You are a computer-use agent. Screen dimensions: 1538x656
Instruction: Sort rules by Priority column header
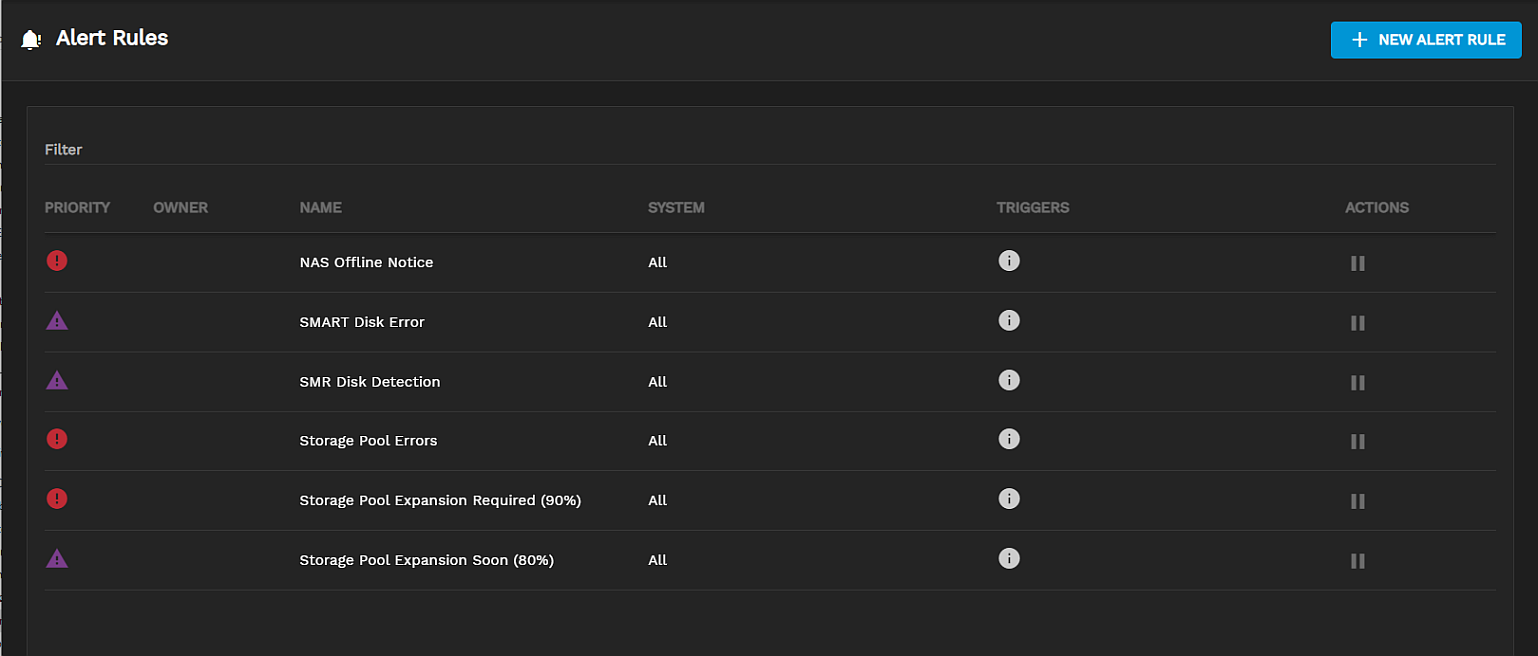point(77,208)
